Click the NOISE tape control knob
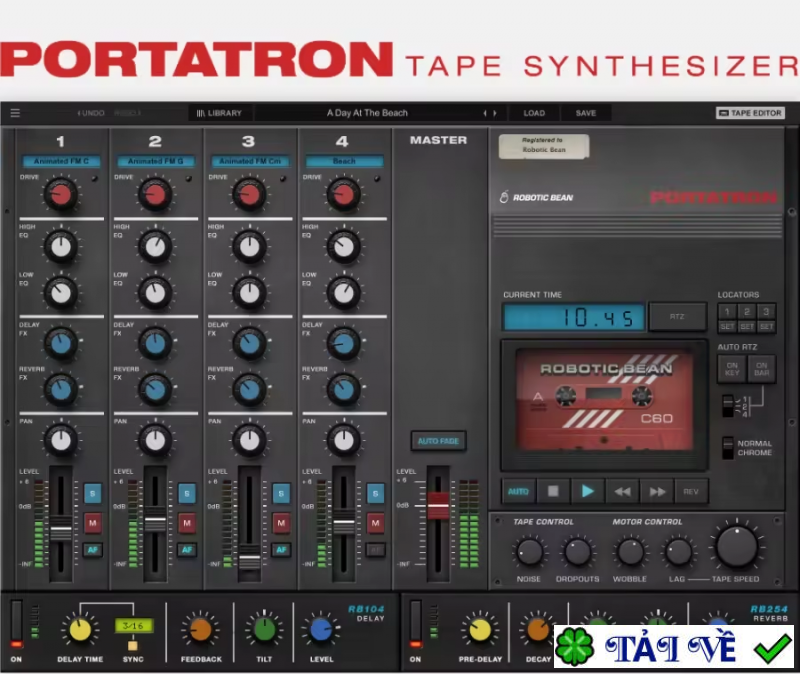Screen dimensions: 800x674 coord(530,552)
